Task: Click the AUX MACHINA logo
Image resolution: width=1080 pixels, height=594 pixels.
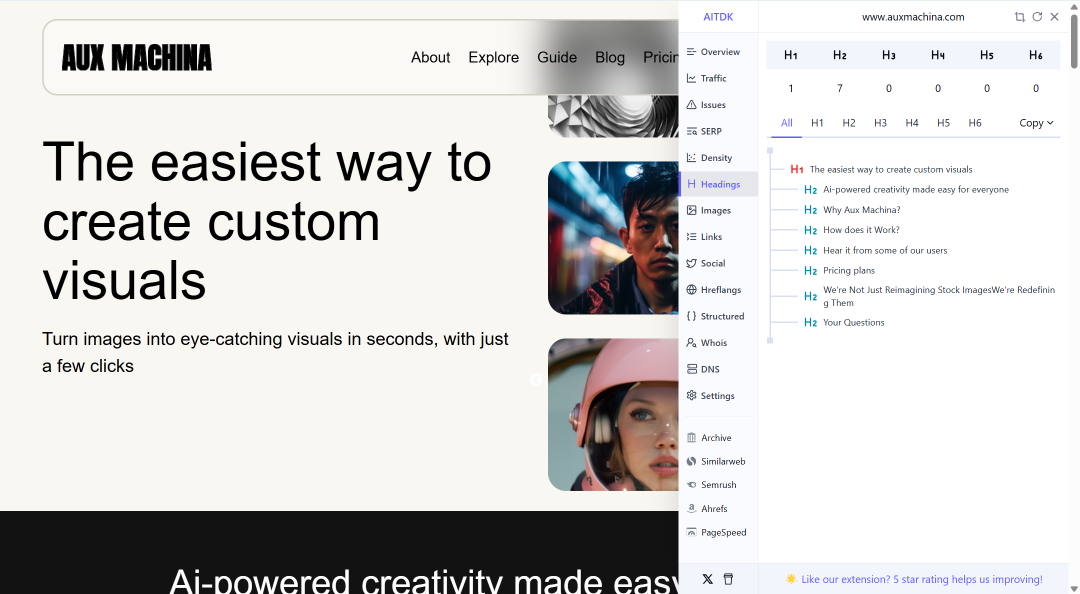Action: click(136, 58)
